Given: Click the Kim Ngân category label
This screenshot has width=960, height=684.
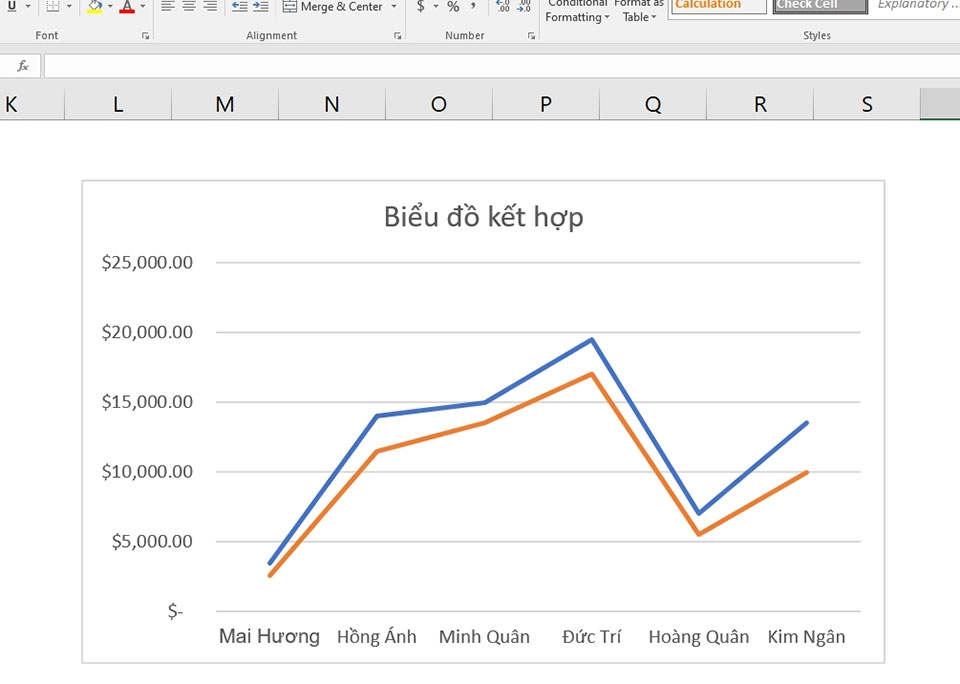Looking at the screenshot, I should (806, 637).
